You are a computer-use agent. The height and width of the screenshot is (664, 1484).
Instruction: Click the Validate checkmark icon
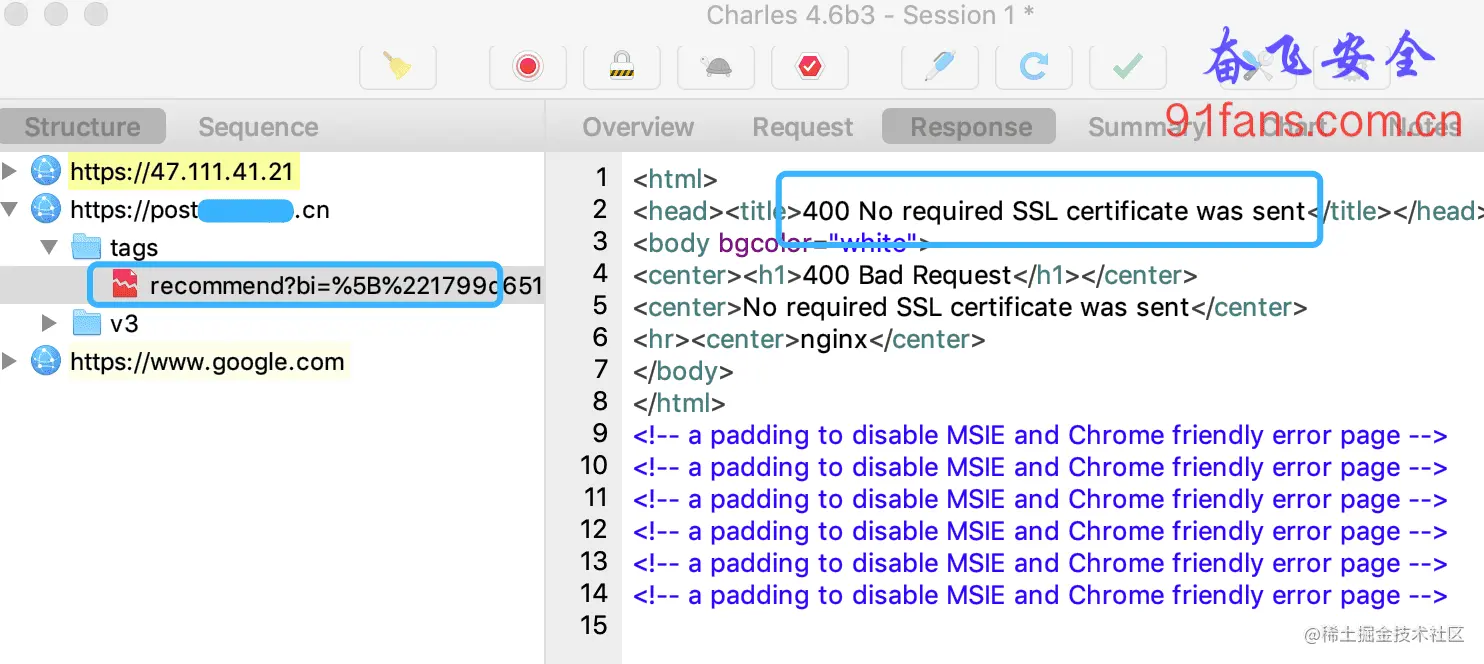(1128, 66)
